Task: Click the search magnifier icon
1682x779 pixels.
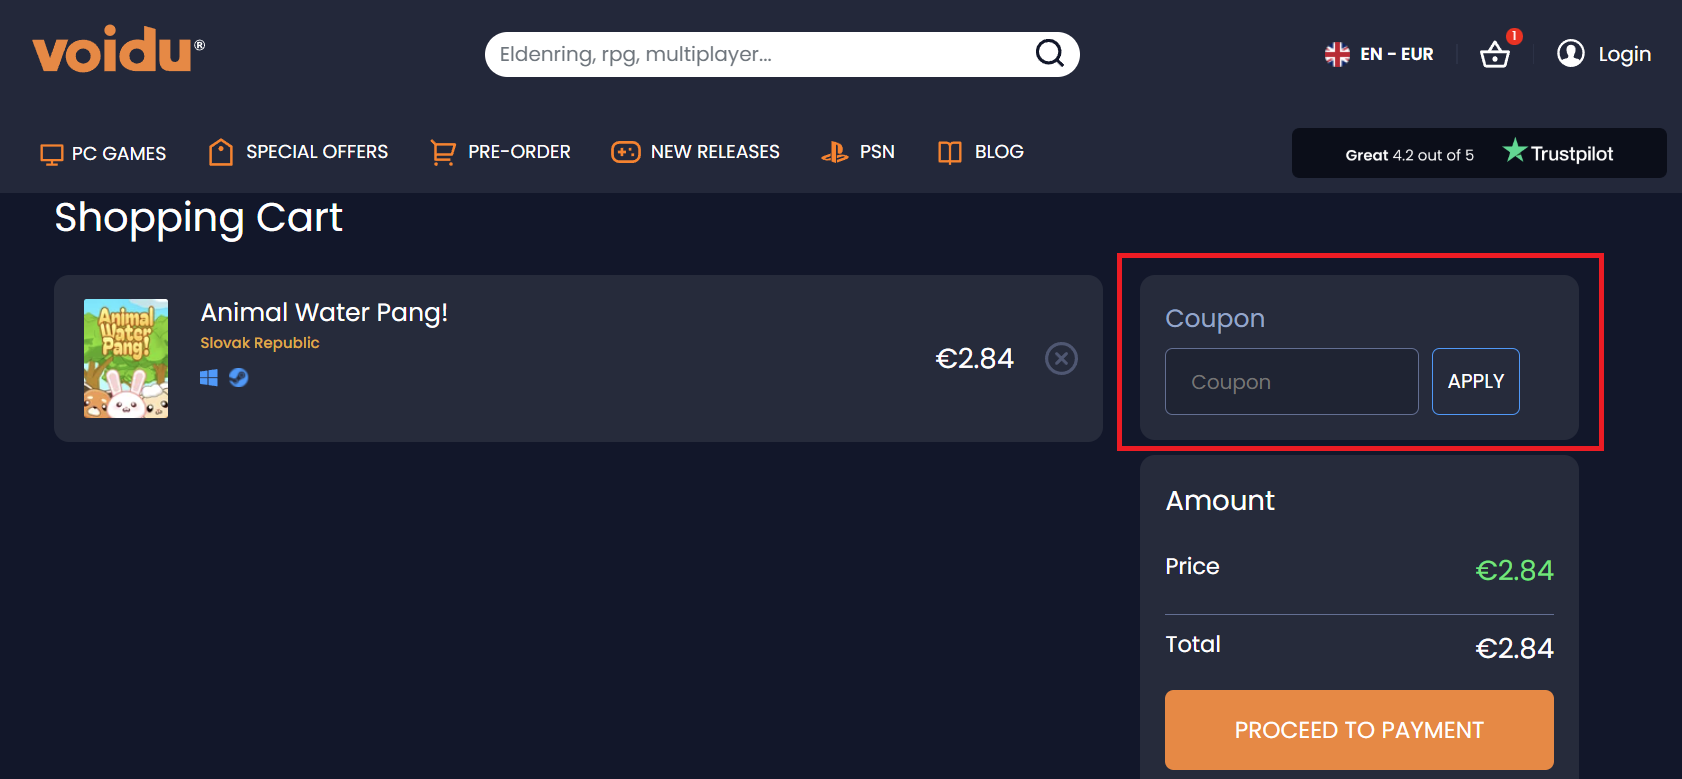Action: tap(1049, 53)
